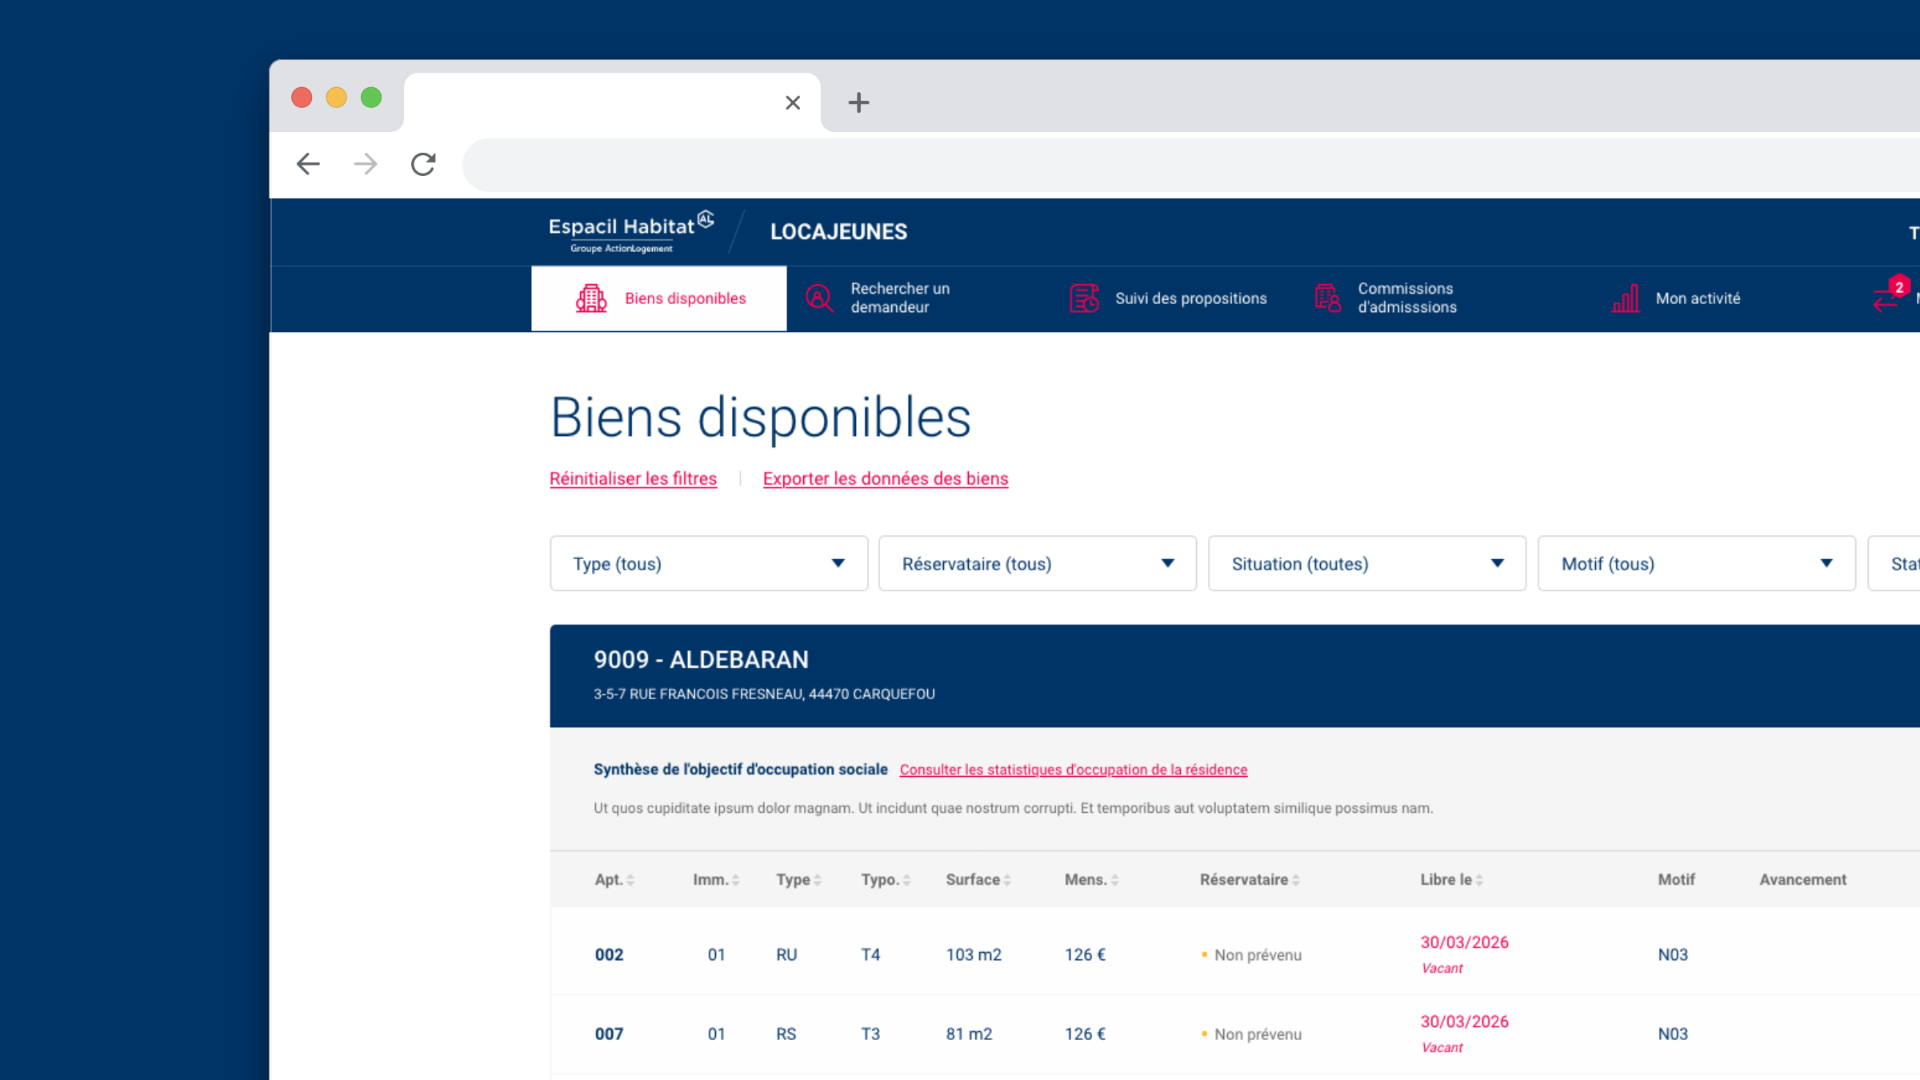1920x1080 pixels.
Task: Expand the Réservataire (tous) filter
Action: tap(1037, 563)
